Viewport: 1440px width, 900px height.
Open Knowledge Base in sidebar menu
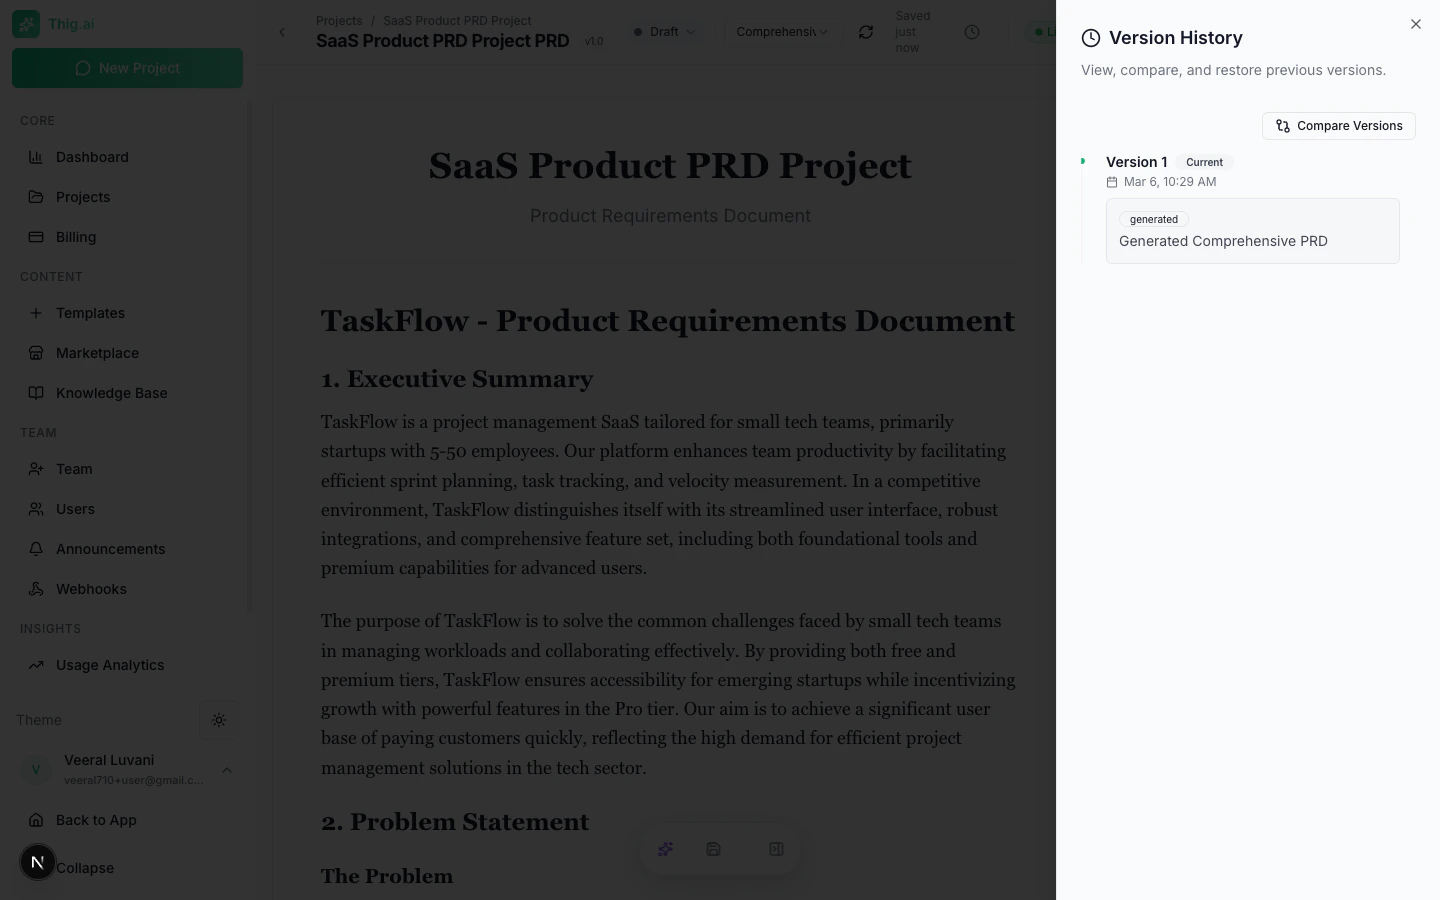[127, 393]
